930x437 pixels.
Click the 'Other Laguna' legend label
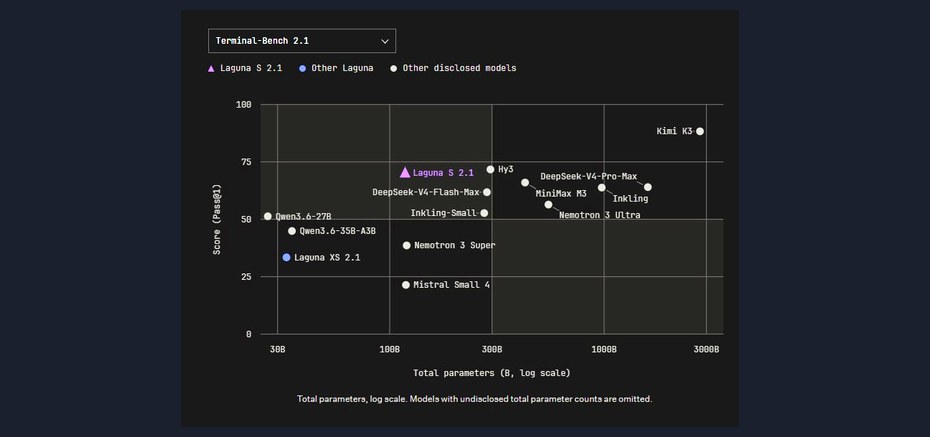(x=342, y=68)
